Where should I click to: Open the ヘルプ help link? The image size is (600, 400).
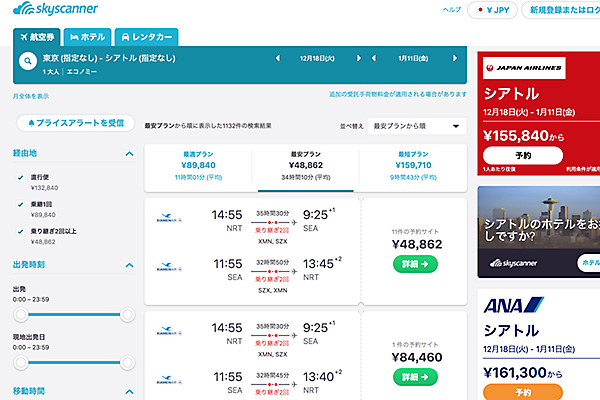452,10
